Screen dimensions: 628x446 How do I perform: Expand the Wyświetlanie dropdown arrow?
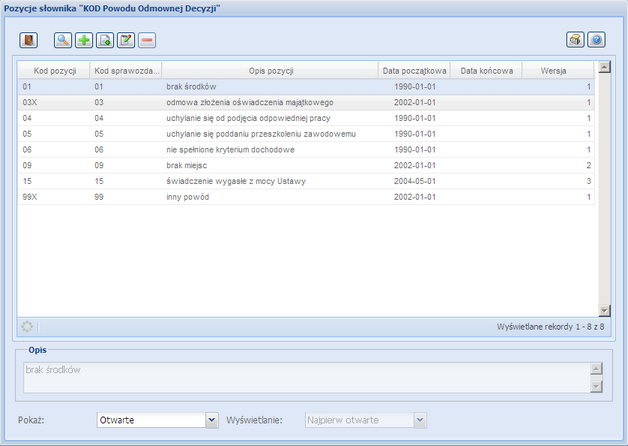click(x=420, y=420)
